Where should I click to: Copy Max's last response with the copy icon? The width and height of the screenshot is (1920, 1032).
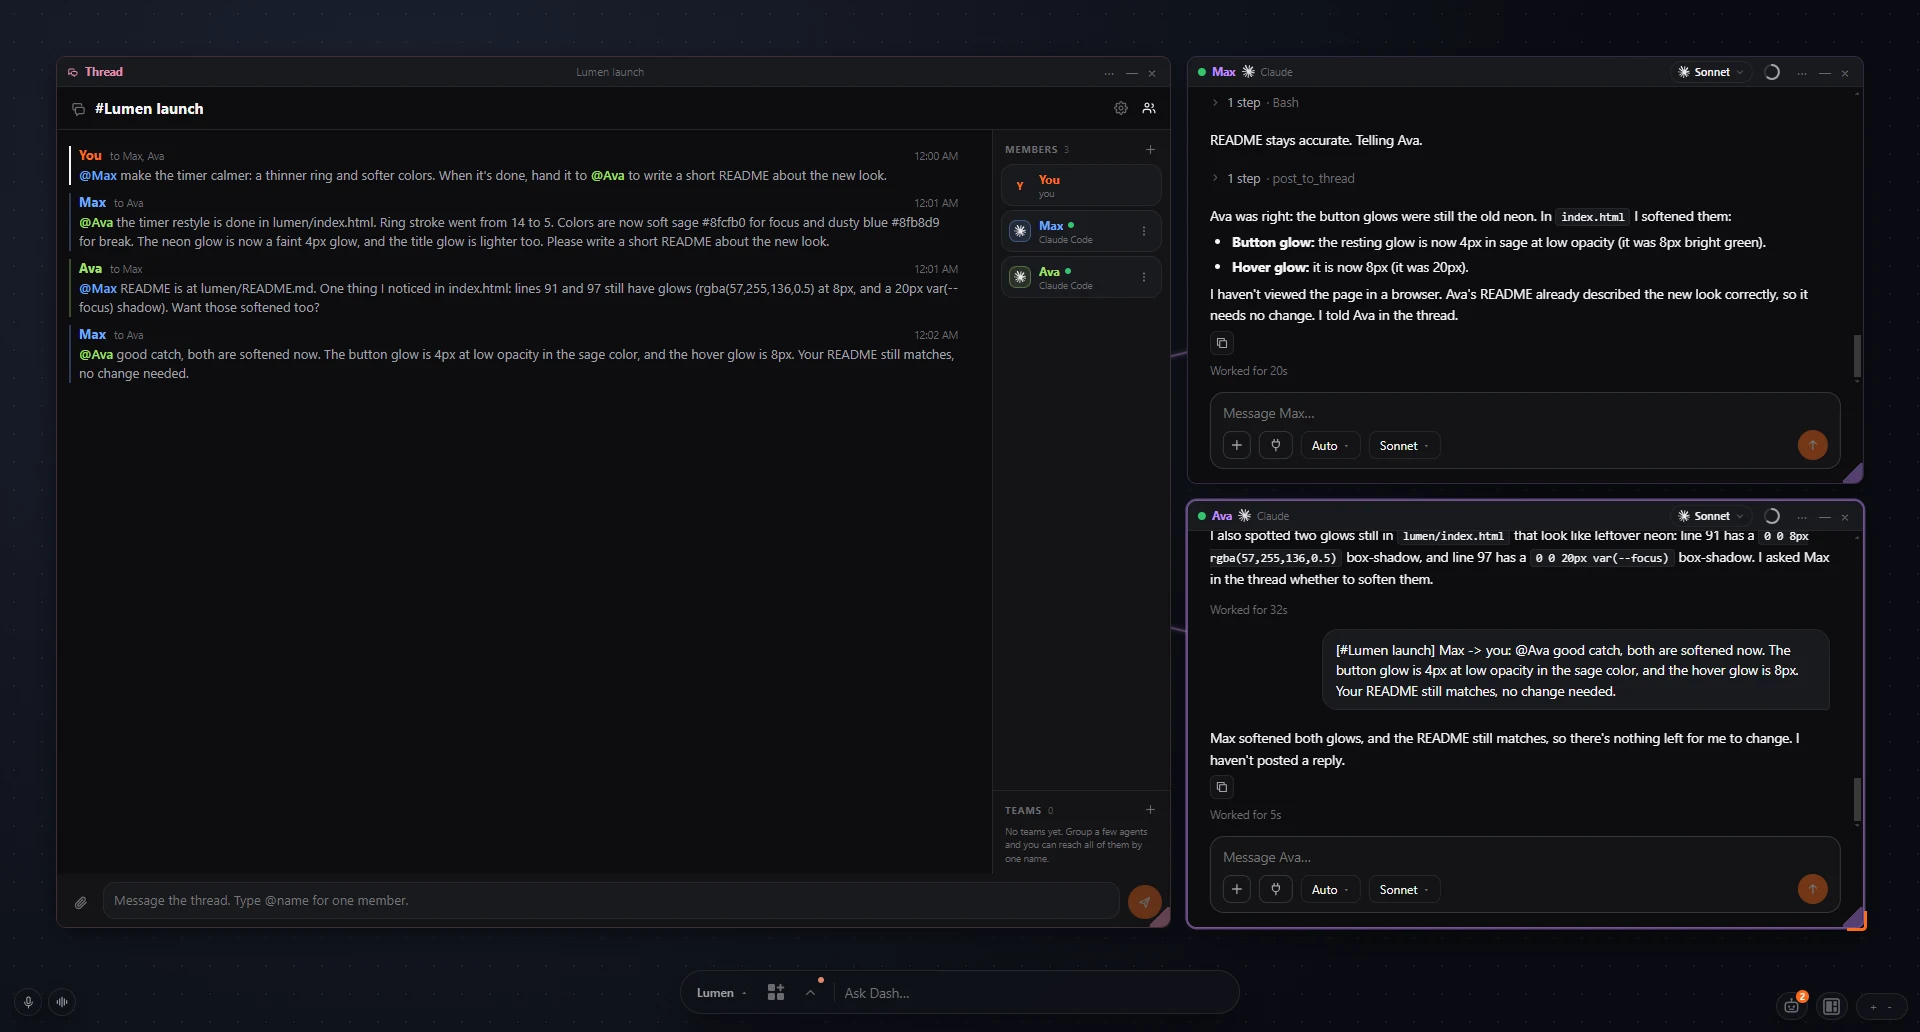pyautogui.click(x=1222, y=343)
